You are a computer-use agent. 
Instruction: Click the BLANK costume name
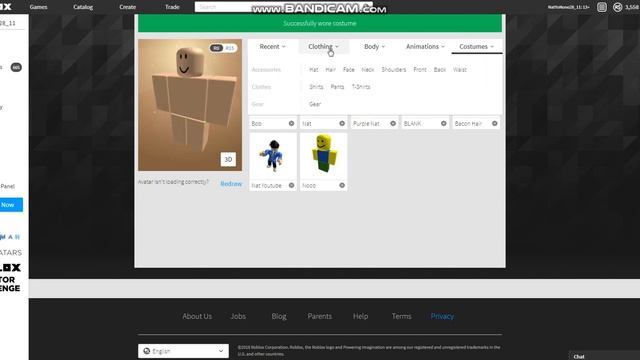(x=412, y=123)
